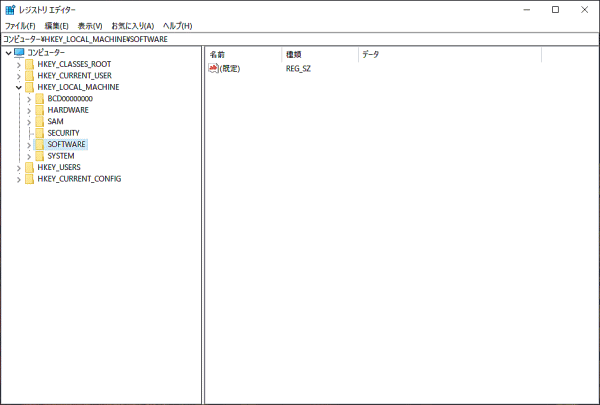Maximize the Registry Editor window
600x405 pixels.
tap(556, 10)
